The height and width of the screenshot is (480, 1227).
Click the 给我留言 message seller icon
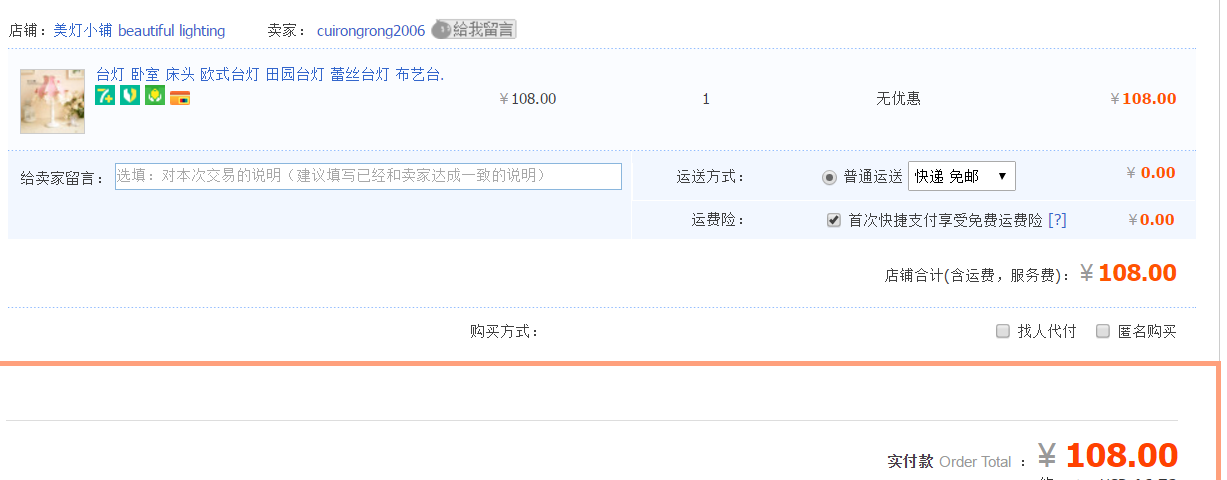pyautogui.click(x=474, y=30)
